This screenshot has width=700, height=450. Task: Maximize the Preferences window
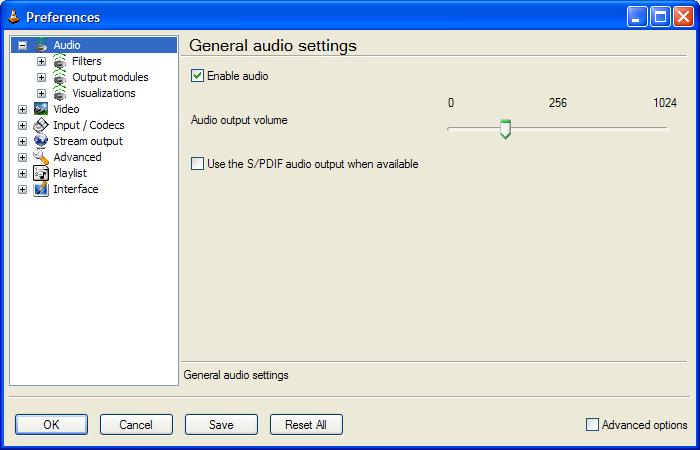pyautogui.click(x=660, y=17)
